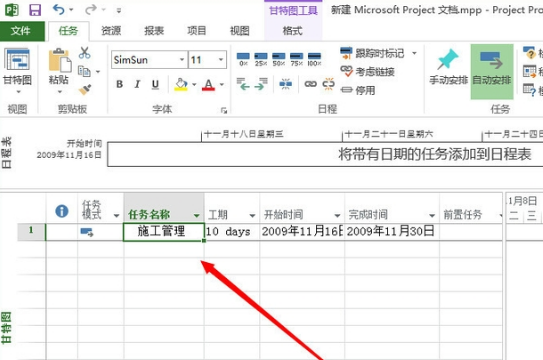
Task: Toggle Bold formatting
Action: click(x=119, y=84)
